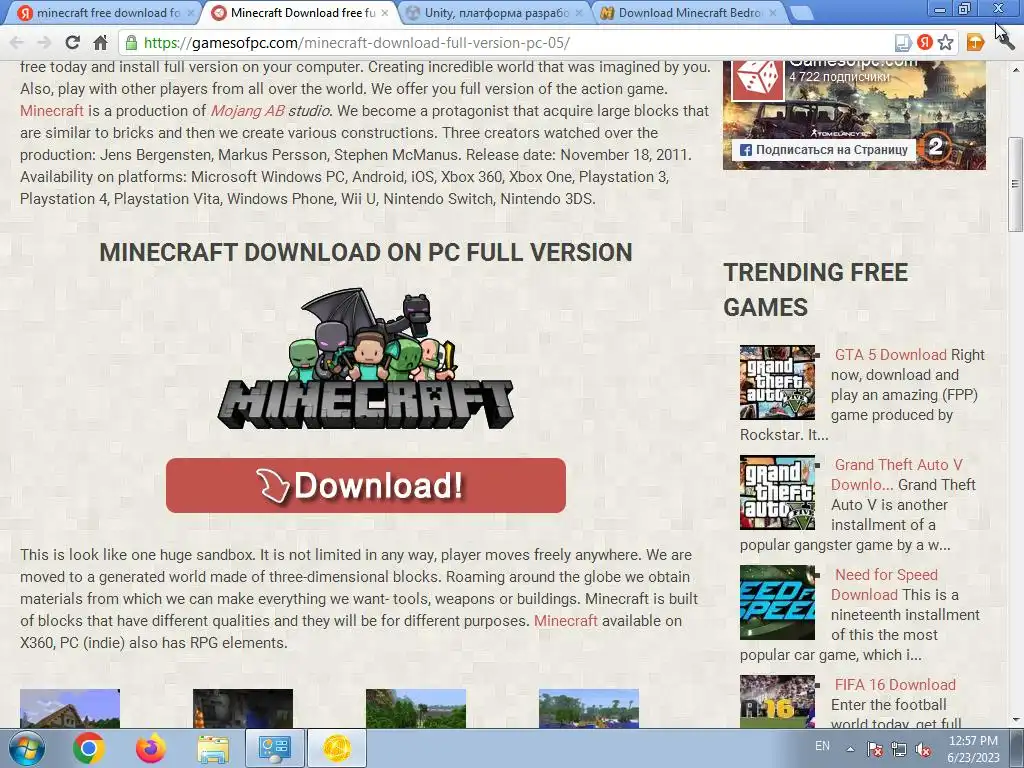This screenshot has height=768, width=1024.
Task: Click the 'MINECRAFT DOWNLOAD ON PC FULL VERSION' heading
Action: [x=366, y=253]
